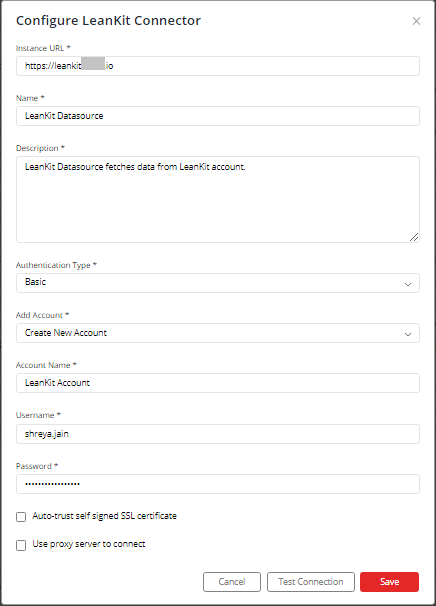Select the Account Name input field
436x606 pixels.
(x=218, y=383)
